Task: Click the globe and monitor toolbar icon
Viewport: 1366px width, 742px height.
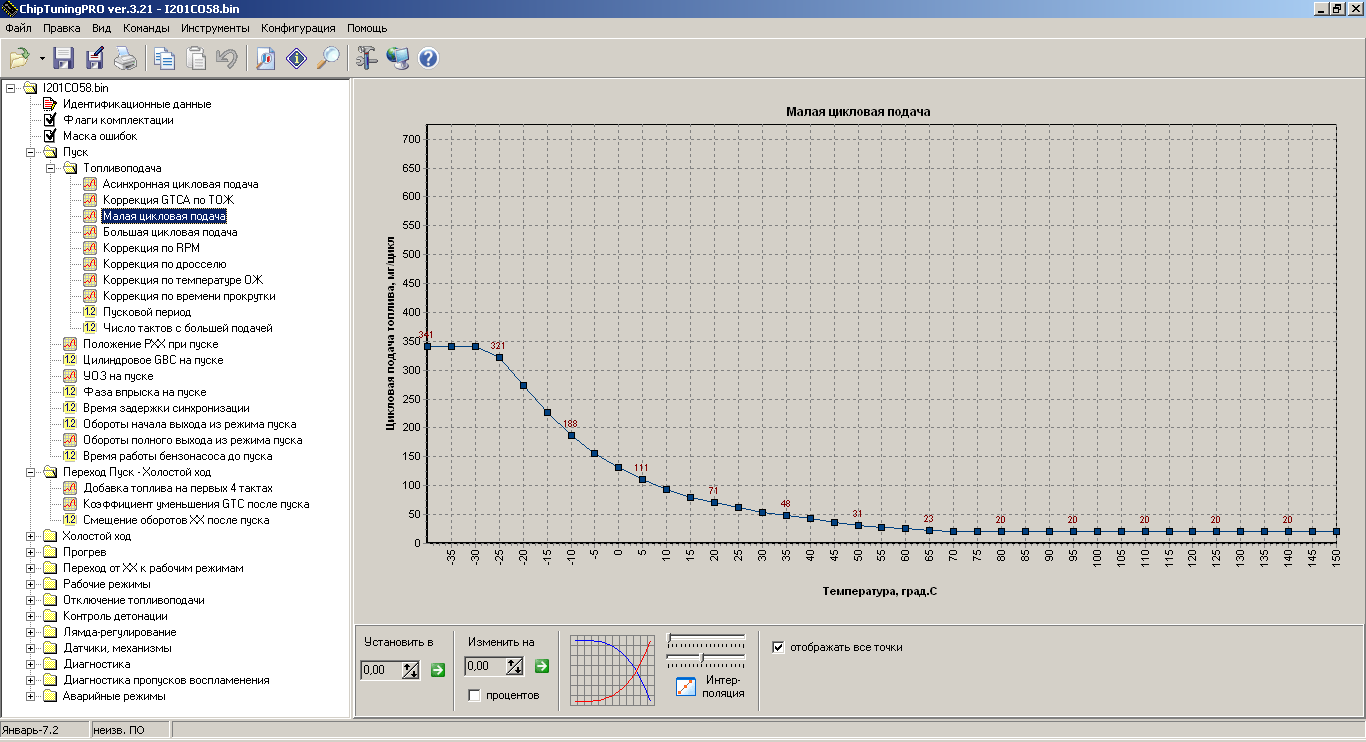Action: 397,58
